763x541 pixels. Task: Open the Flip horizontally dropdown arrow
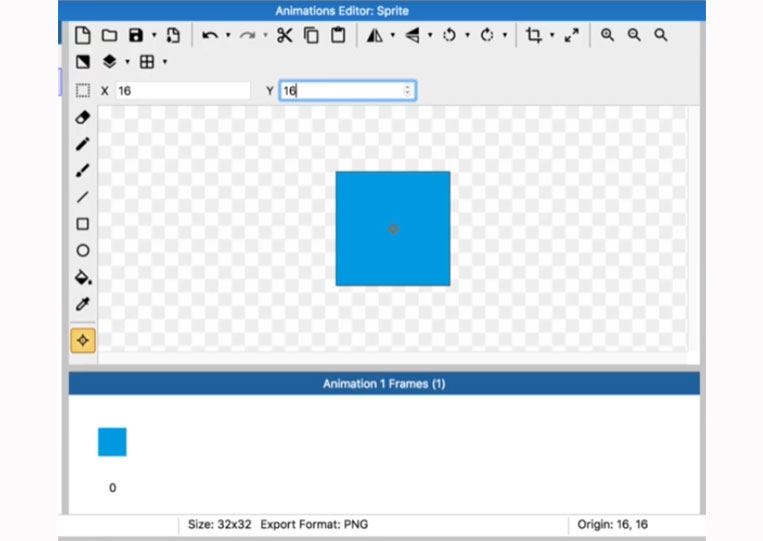click(393, 35)
